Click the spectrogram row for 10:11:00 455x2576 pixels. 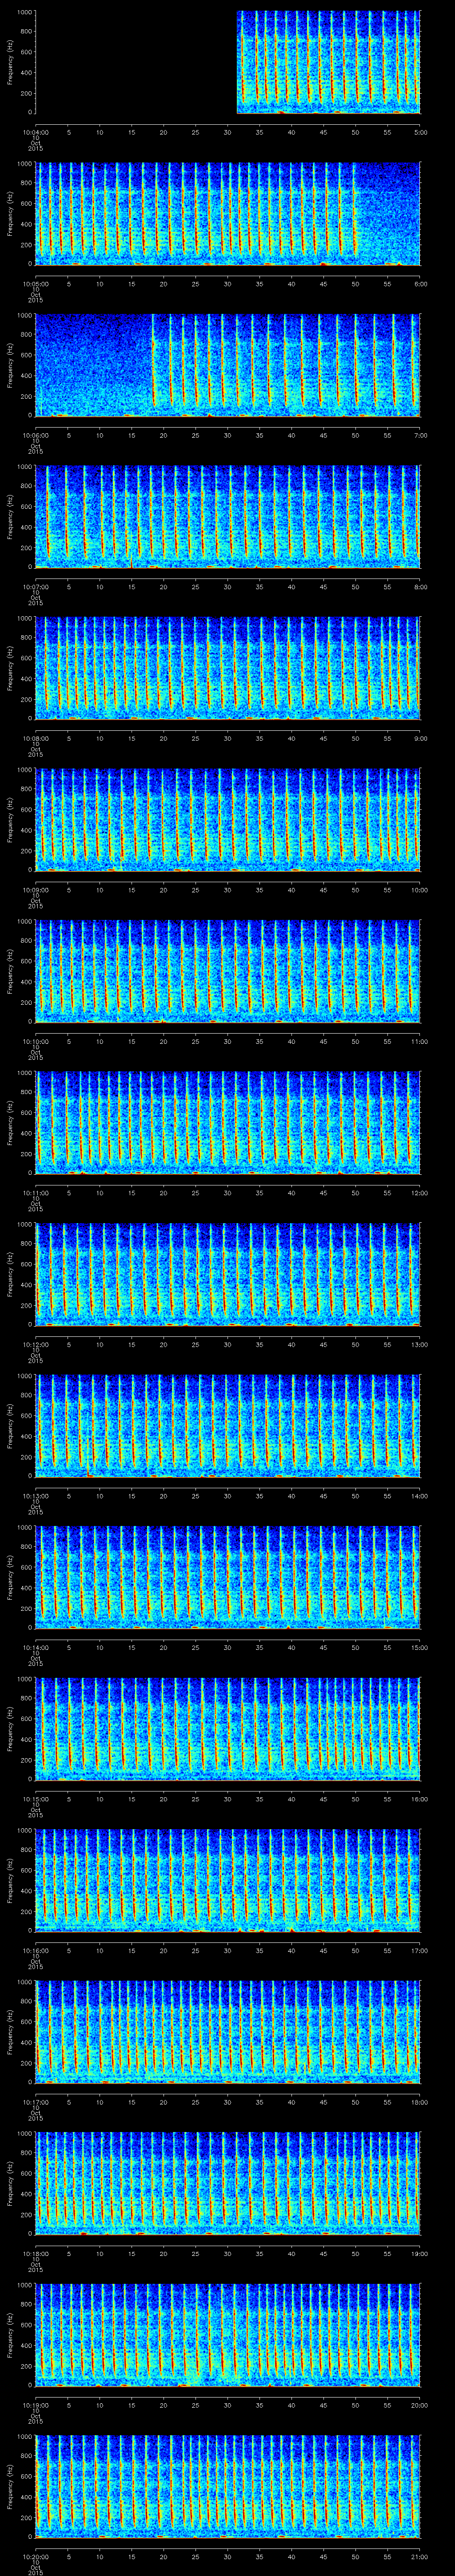tap(228, 1123)
